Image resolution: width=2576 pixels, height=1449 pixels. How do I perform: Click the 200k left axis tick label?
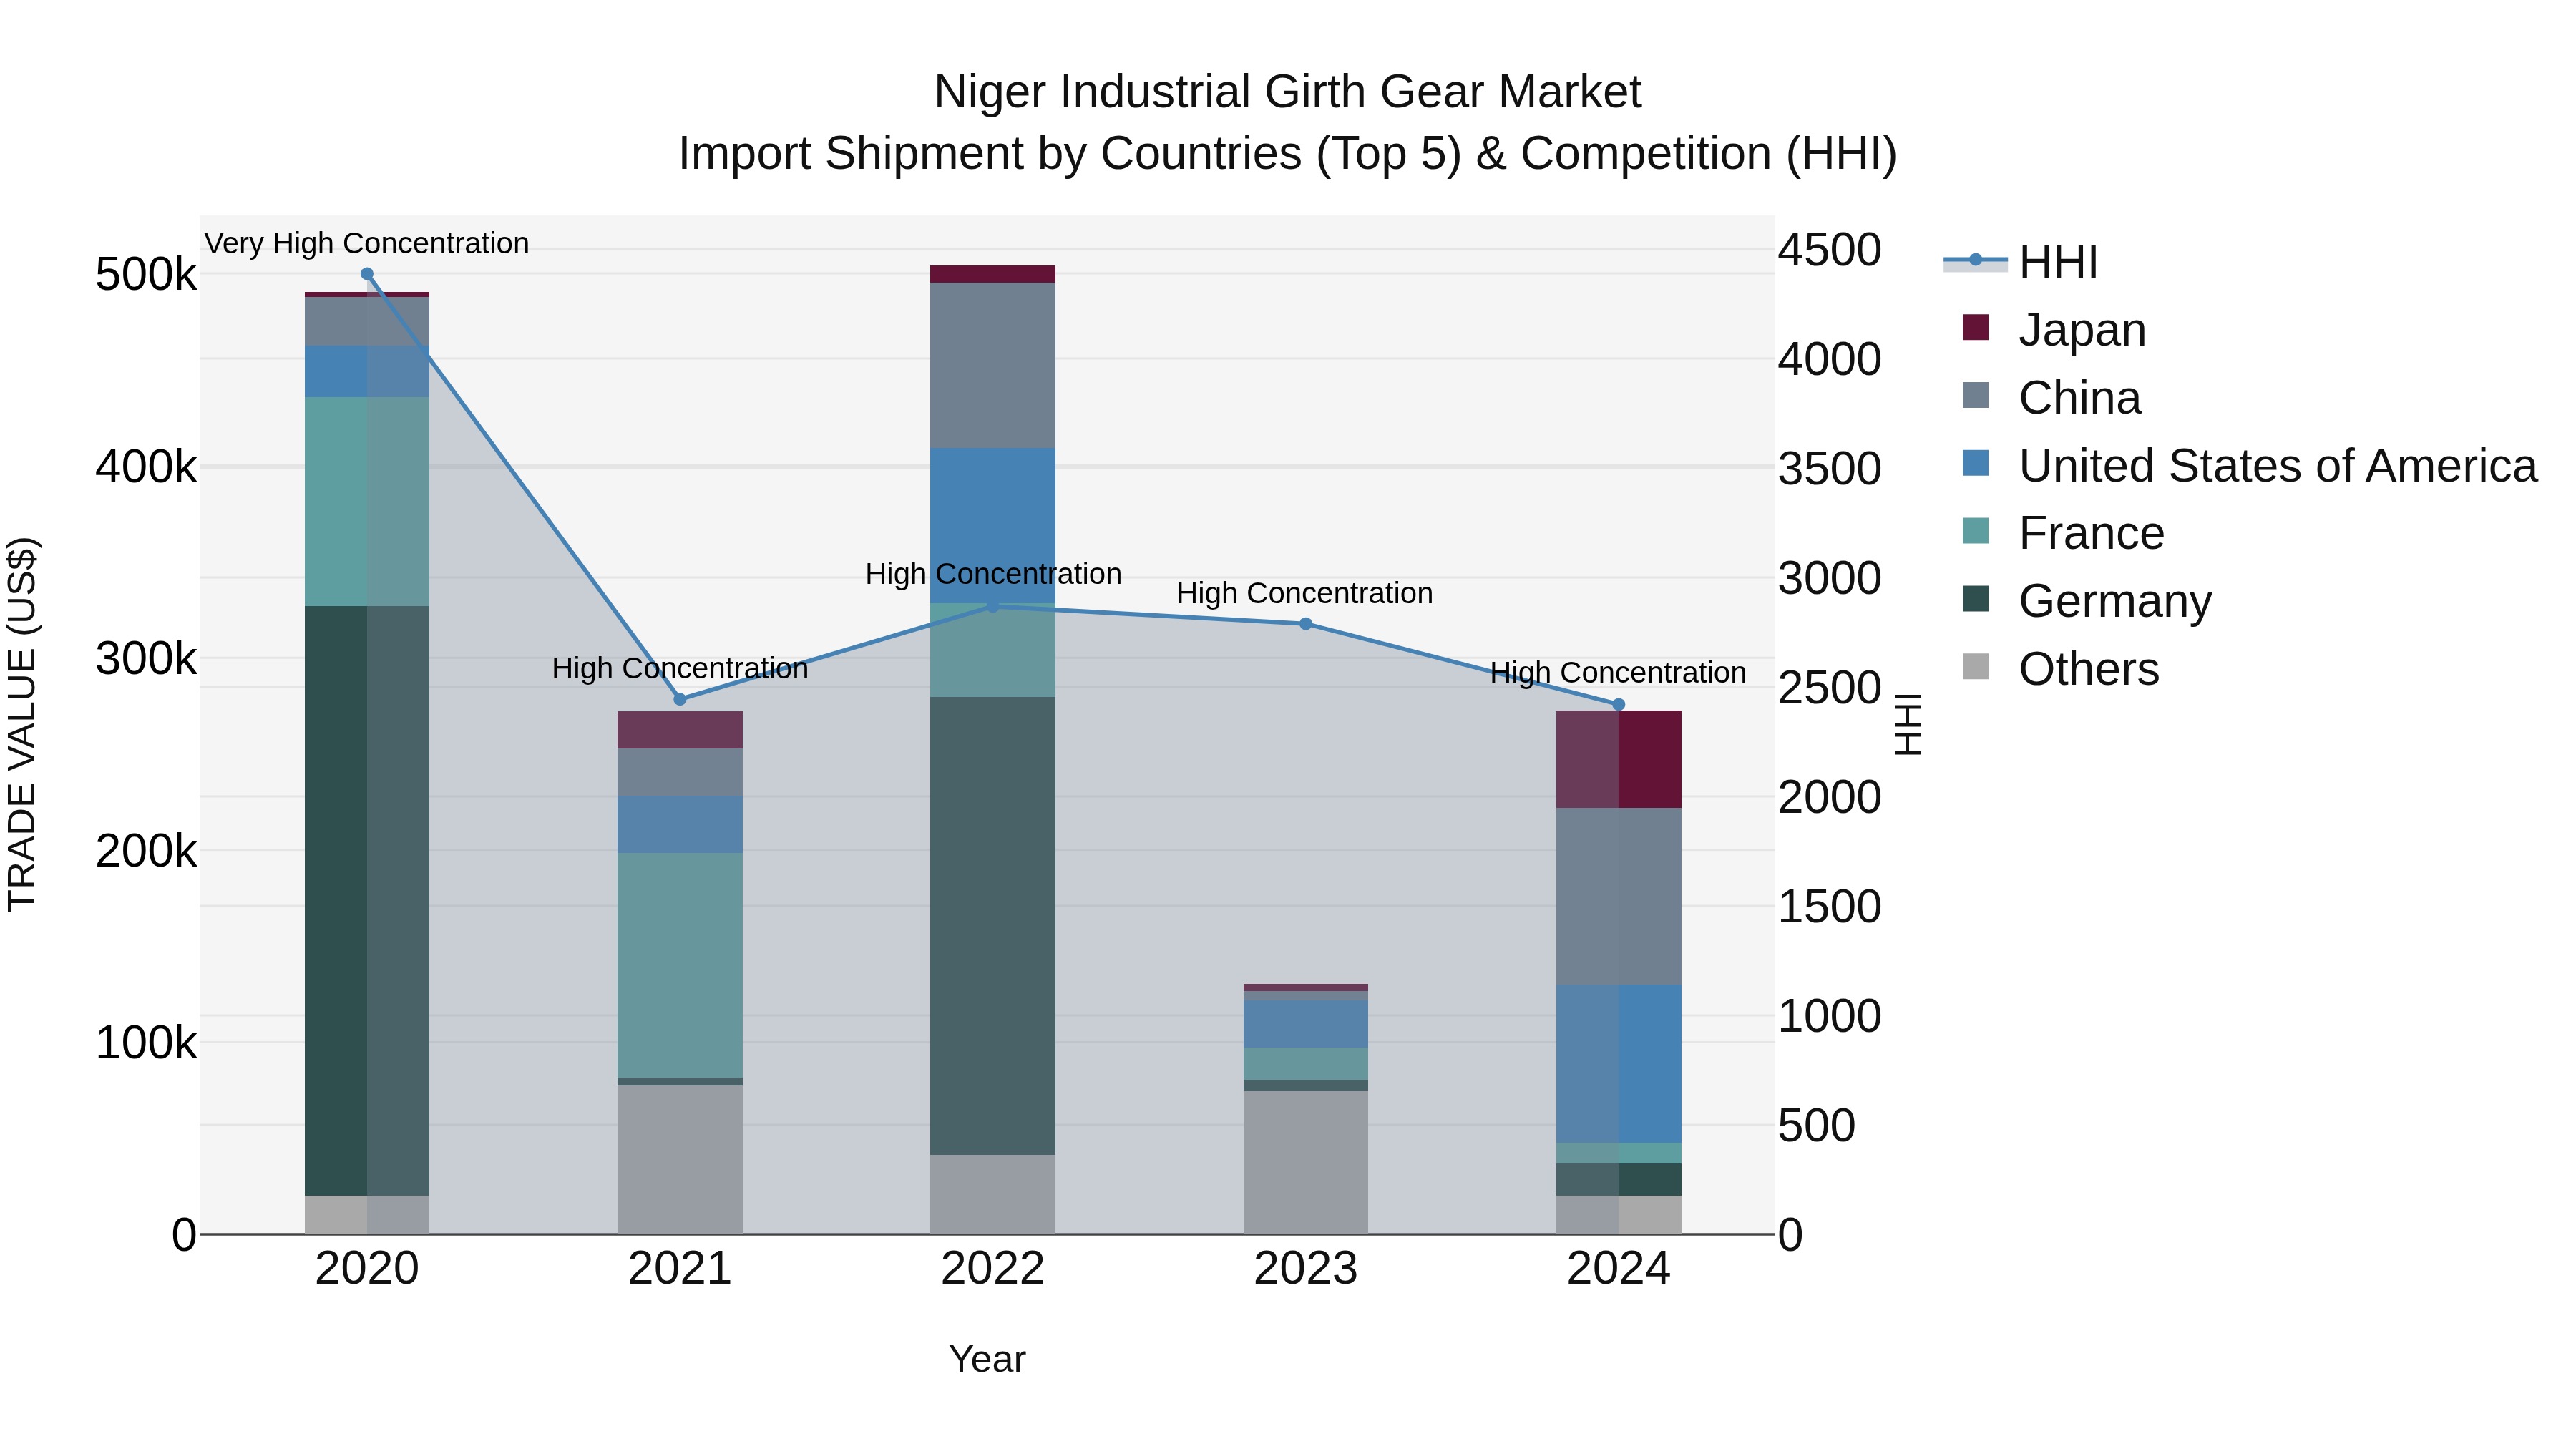[x=147, y=851]
